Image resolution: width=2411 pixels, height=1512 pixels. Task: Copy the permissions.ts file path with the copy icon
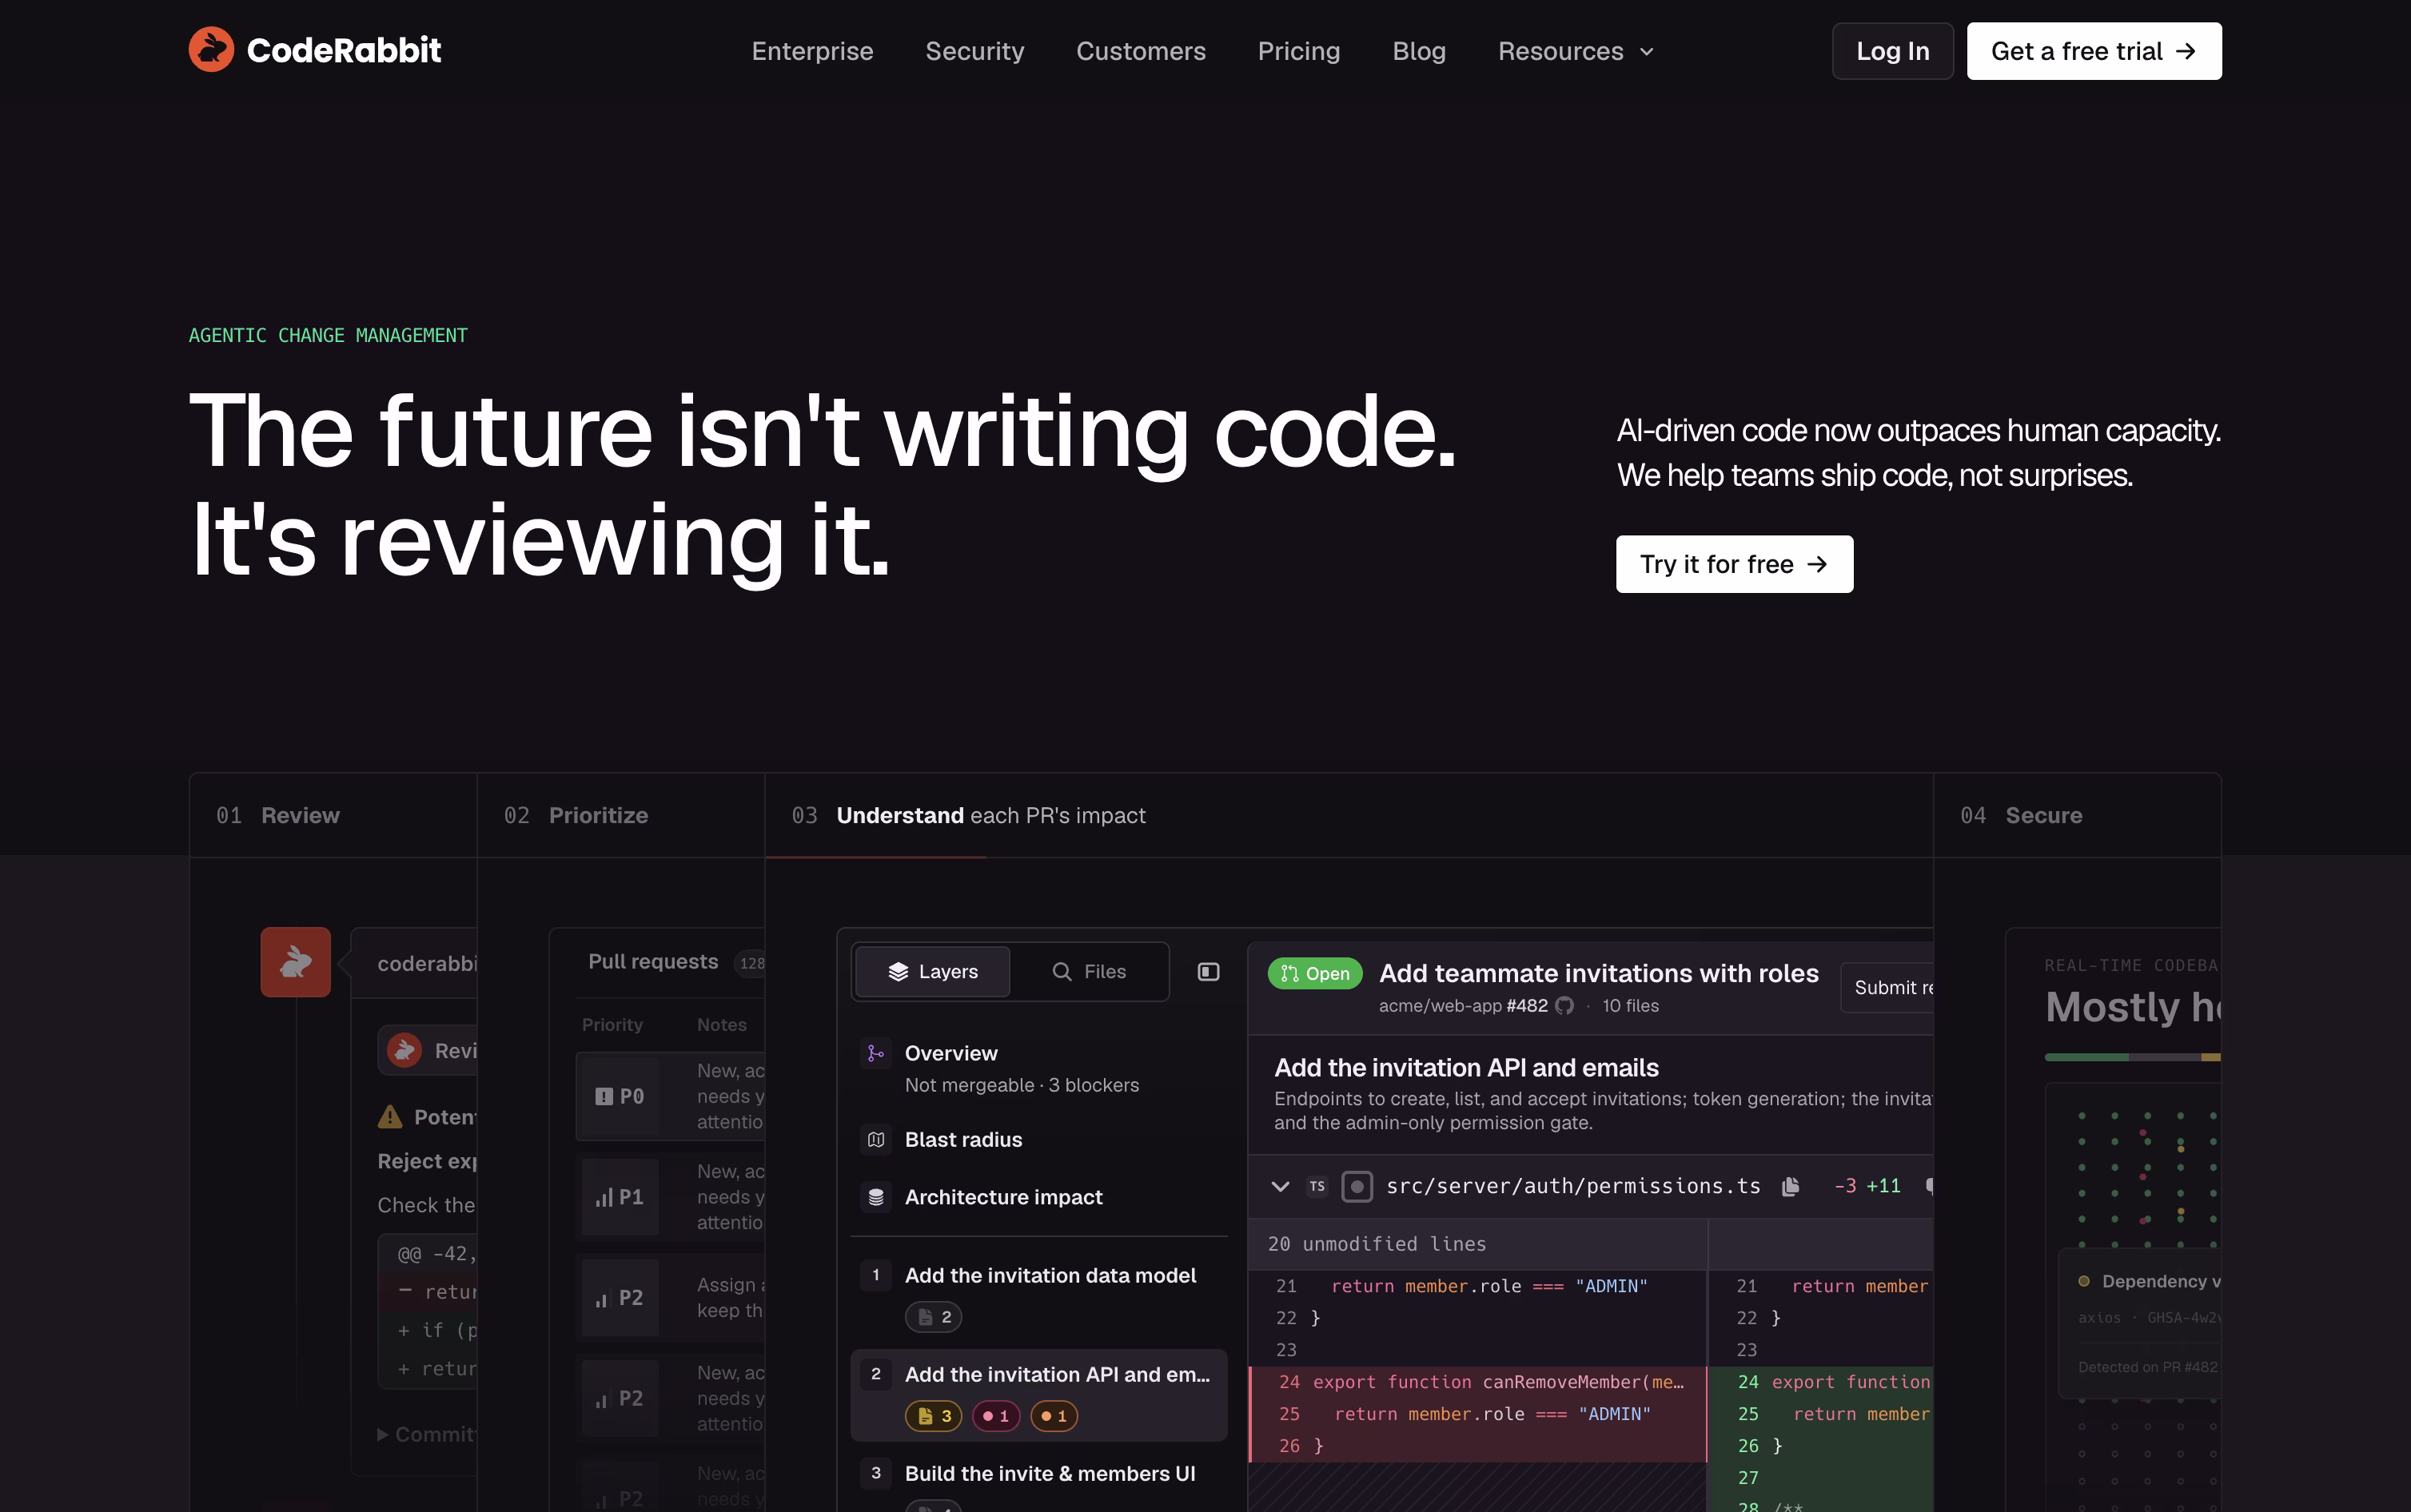tap(1789, 1186)
